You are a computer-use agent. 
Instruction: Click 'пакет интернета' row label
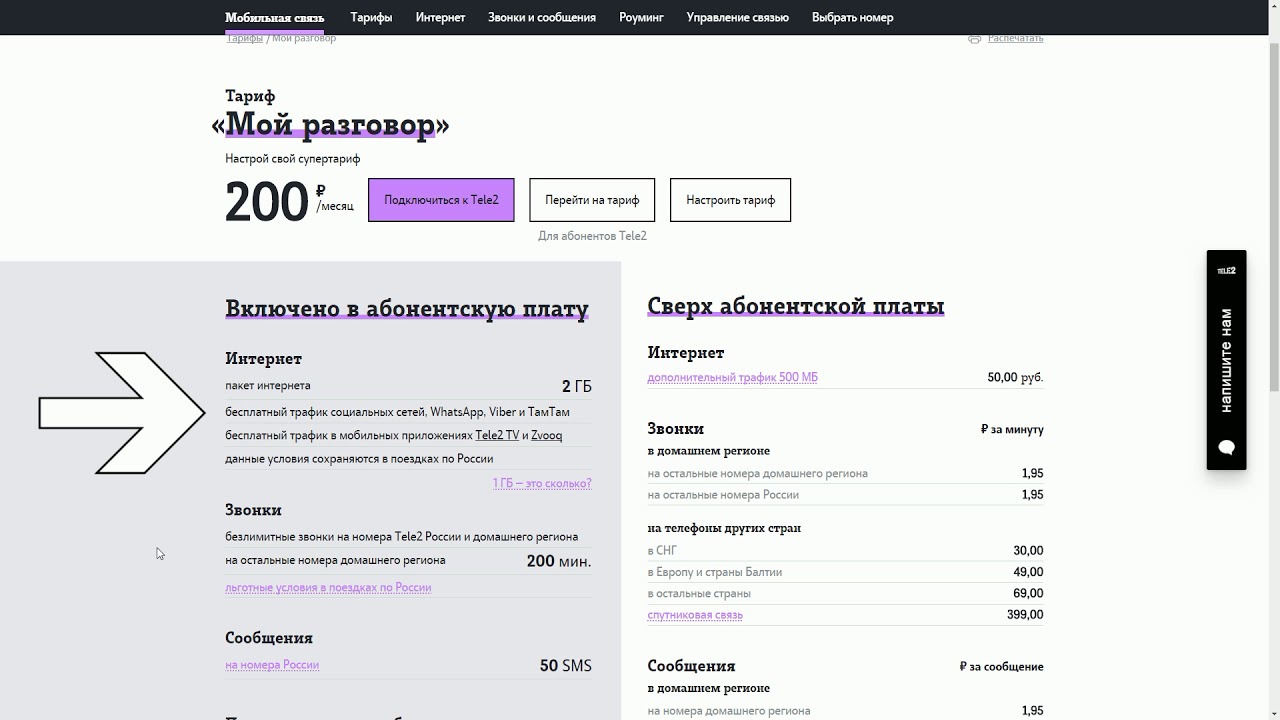click(x=268, y=386)
